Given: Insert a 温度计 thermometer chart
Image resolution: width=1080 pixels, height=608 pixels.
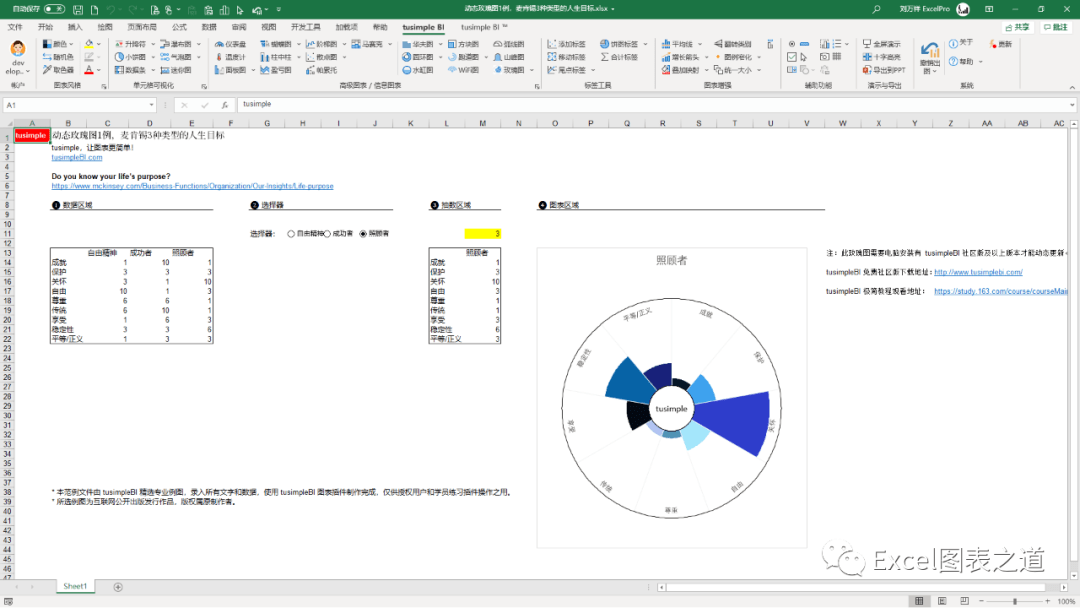Looking at the screenshot, I should (x=230, y=57).
